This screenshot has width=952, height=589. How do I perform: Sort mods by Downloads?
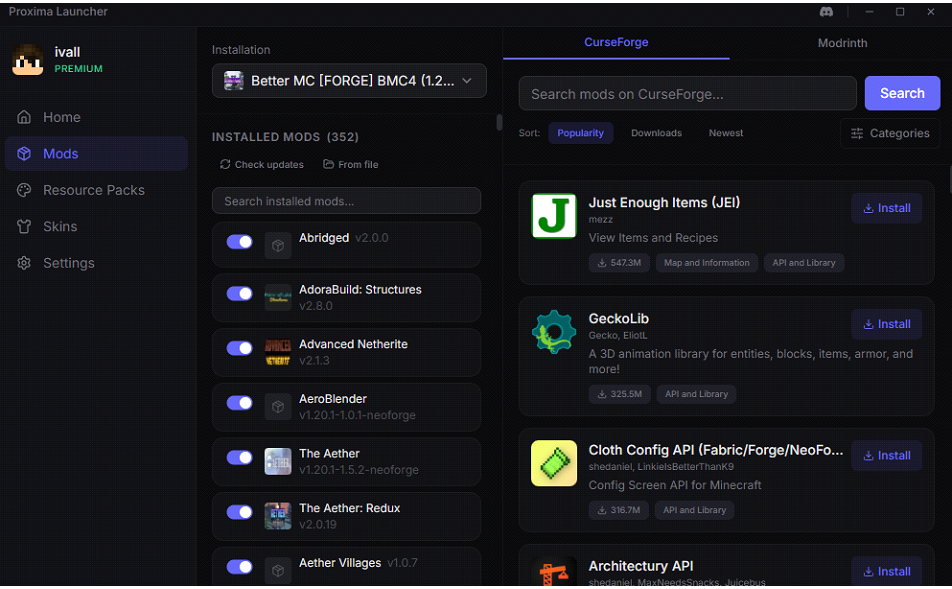(x=656, y=133)
